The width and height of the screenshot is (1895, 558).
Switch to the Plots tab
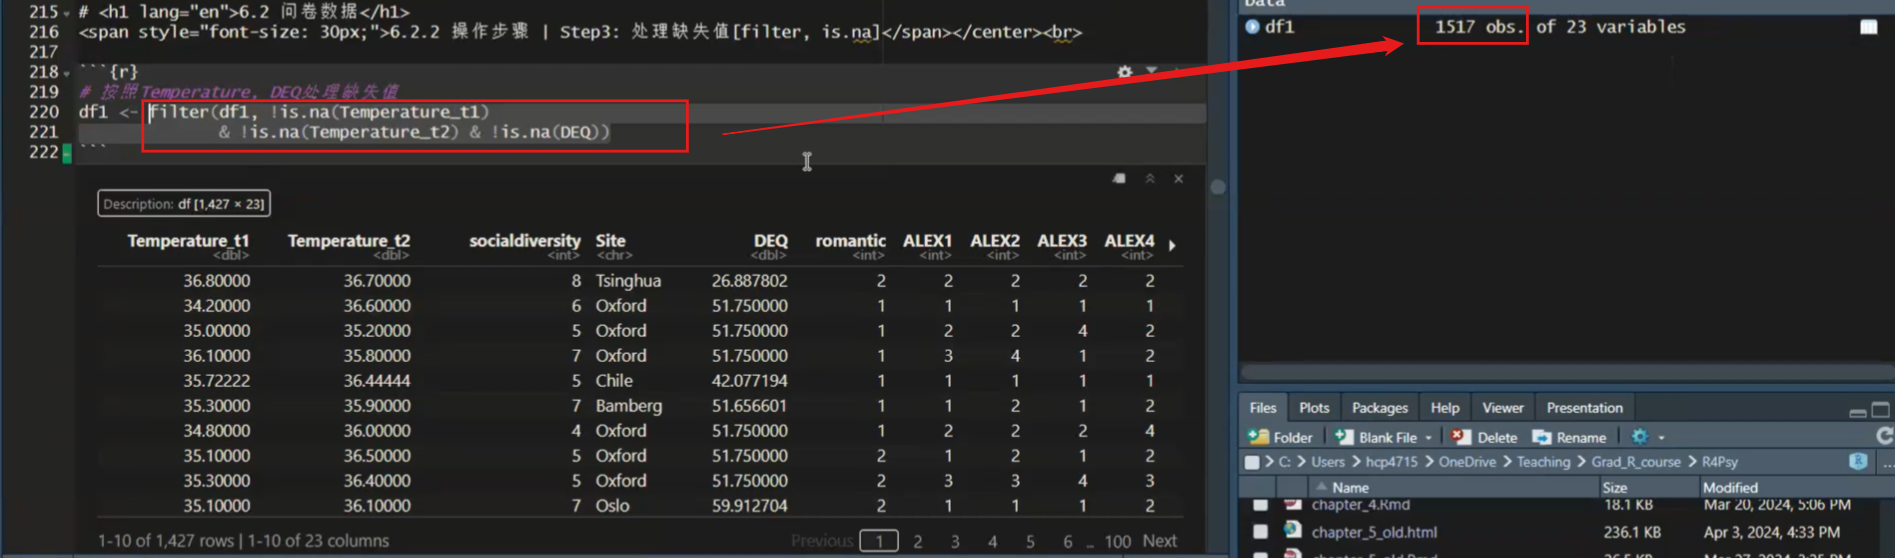click(1313, 408)
